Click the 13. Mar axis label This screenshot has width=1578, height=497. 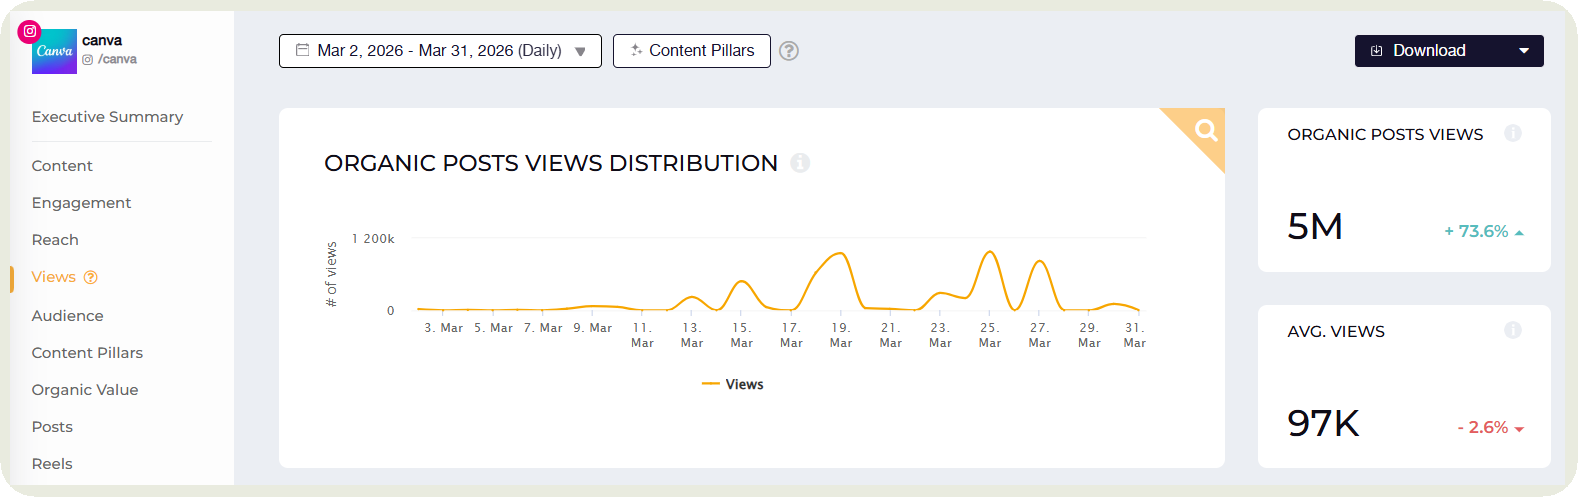point(692,335)
